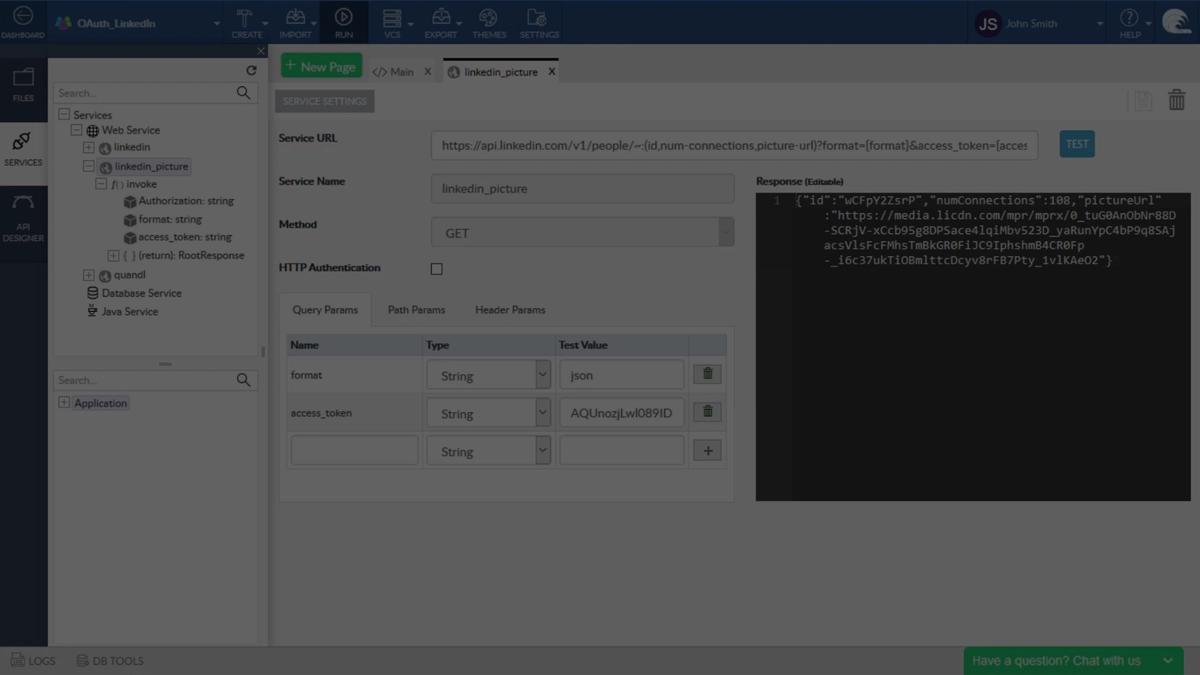Switch to the Path Params tab

416,310
